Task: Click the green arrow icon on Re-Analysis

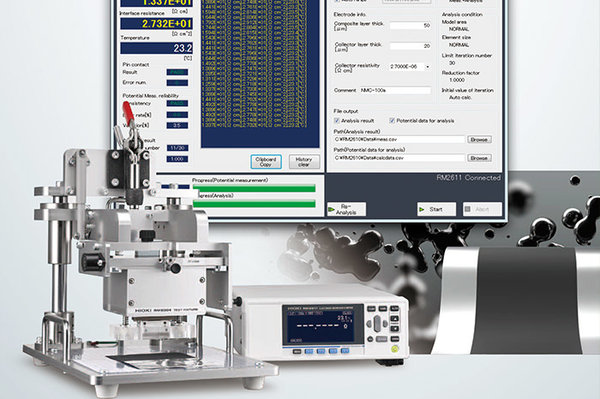Action: (x=331, y=210)
